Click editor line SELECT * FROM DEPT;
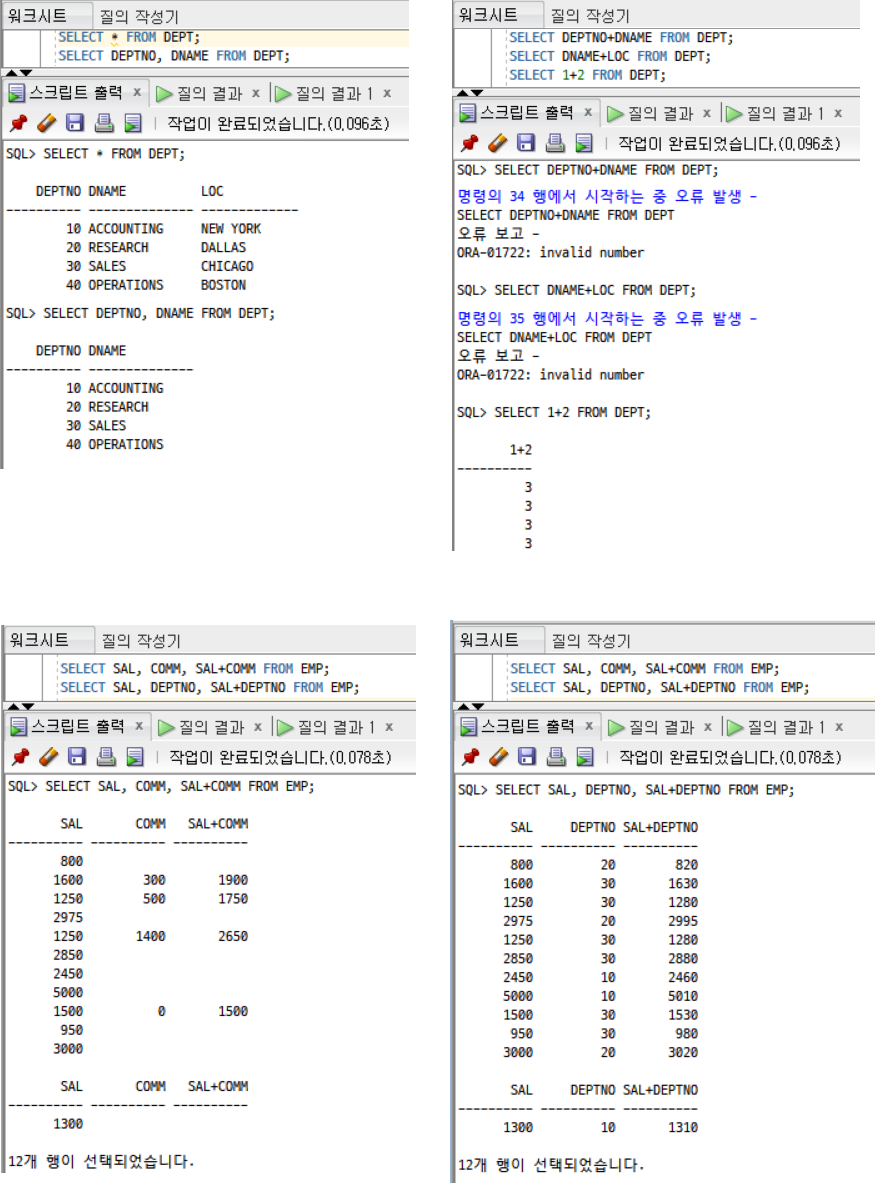The width and height of the screenshot is (876, 1184). pyautogui.click(x=129, y=37)
